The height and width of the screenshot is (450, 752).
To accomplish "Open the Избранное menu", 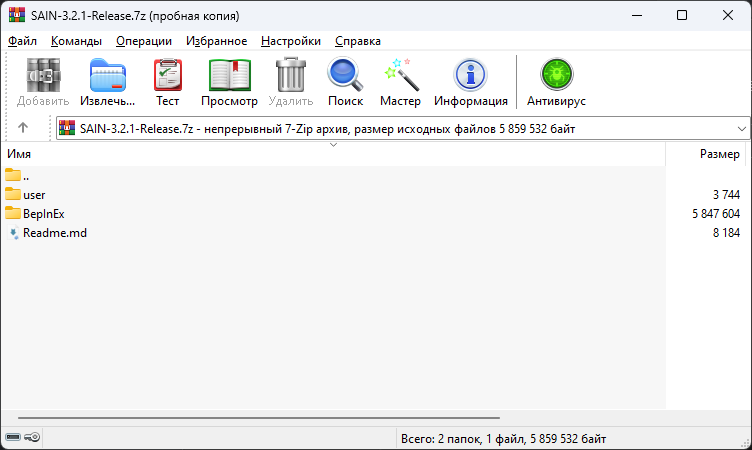I will (x=217, y=41).
